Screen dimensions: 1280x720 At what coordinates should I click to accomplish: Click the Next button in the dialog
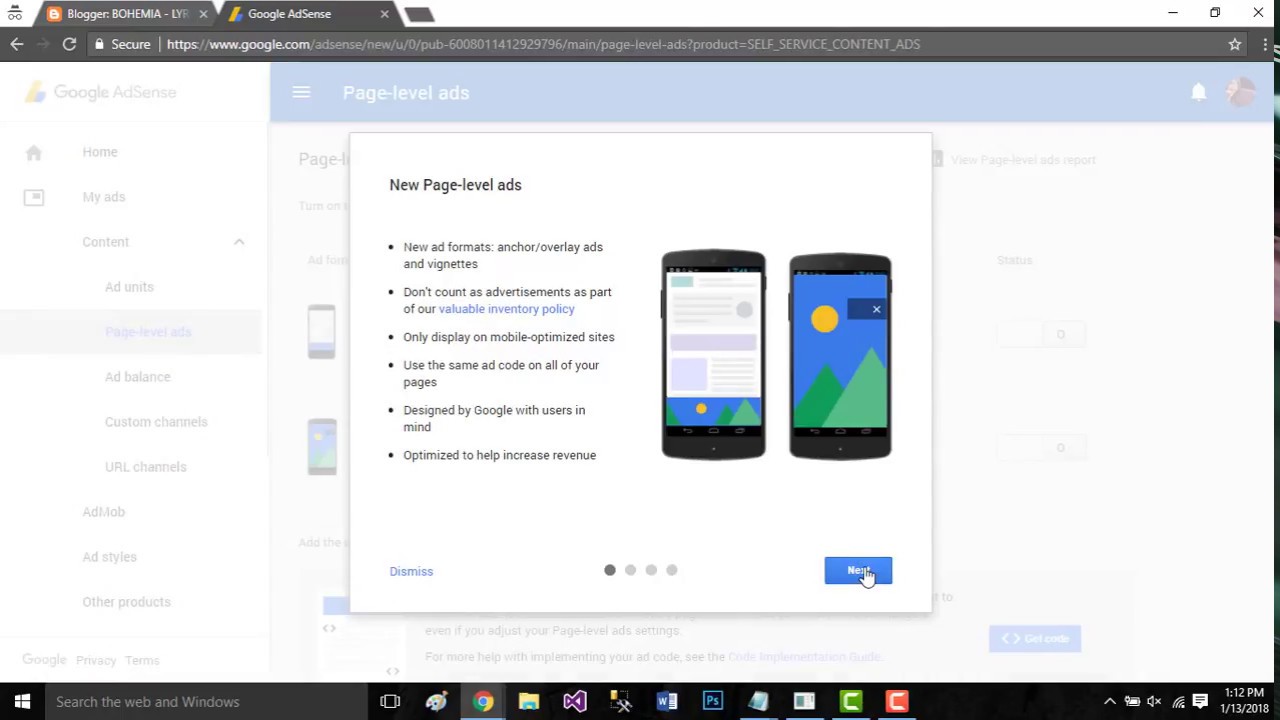click(x=858, y=571)
